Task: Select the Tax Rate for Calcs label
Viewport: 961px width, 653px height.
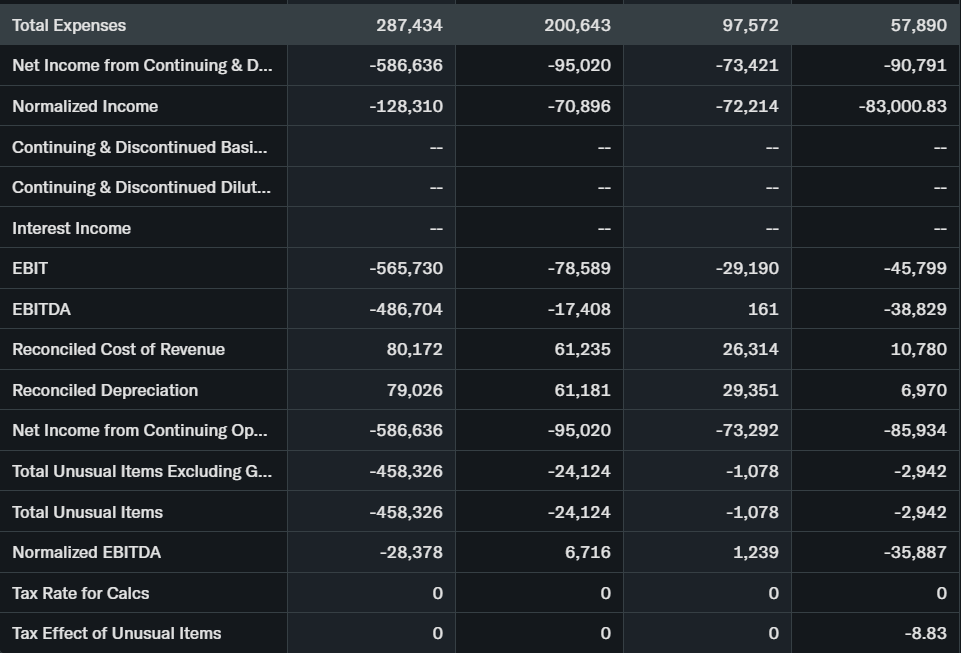Action: tap(80, 593)
